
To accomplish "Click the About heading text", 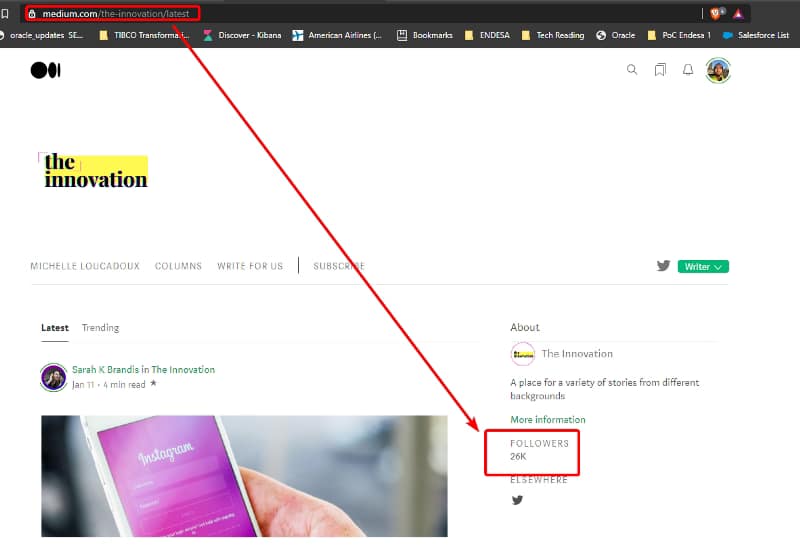I will tap(524, 327).
